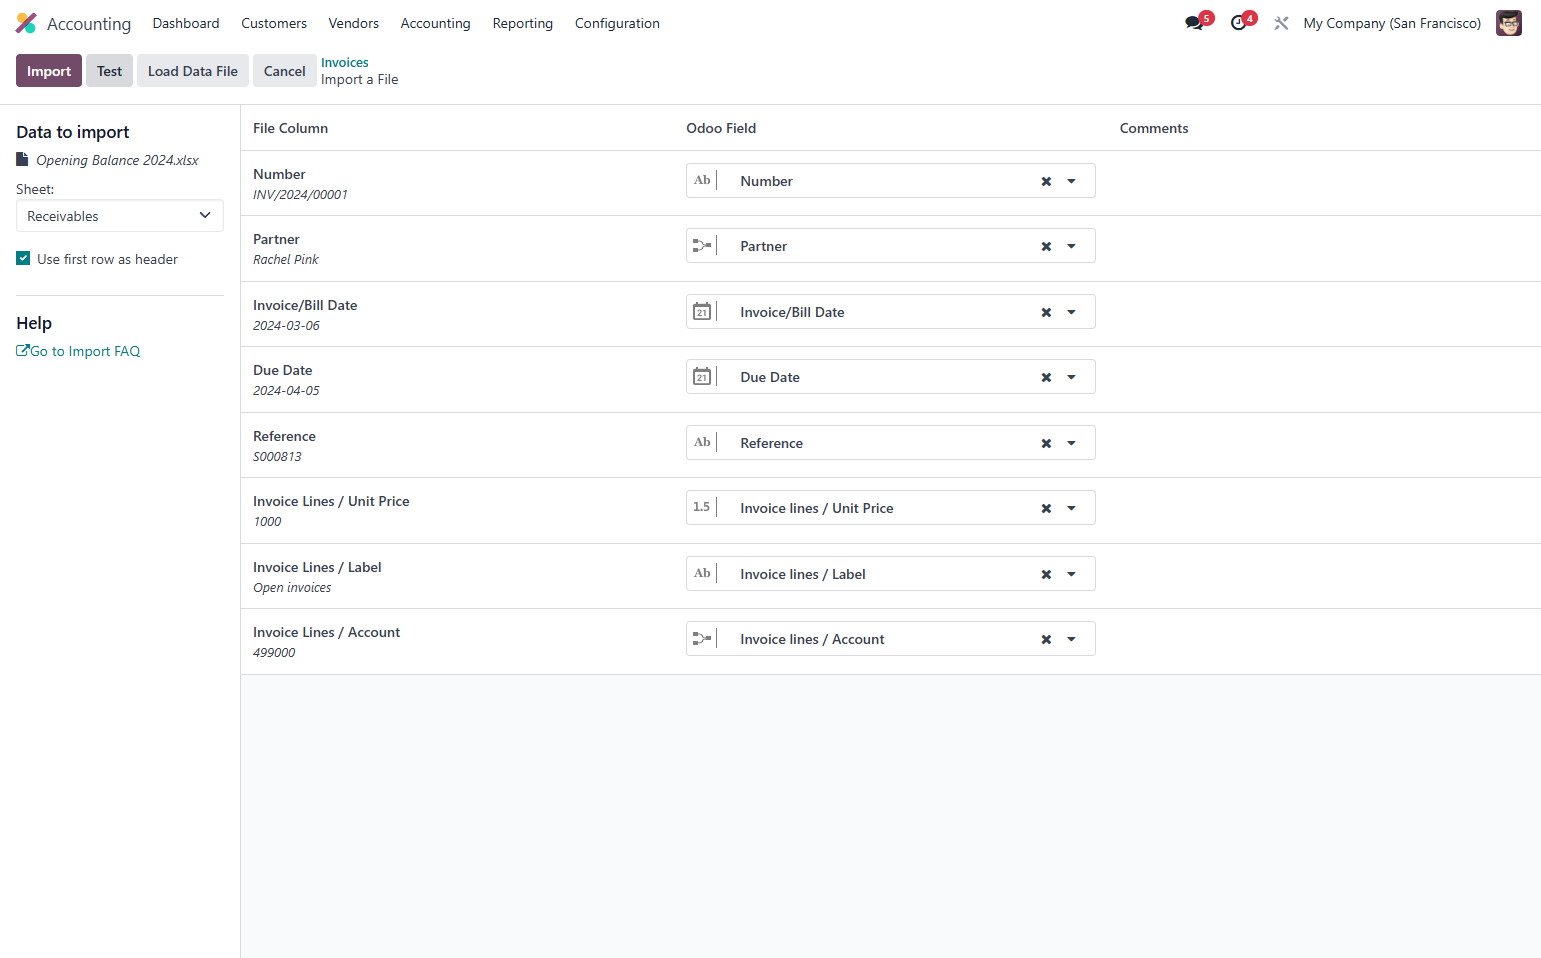
Task: Clear the Unit Price field mapping
Action: (1046, 508)
